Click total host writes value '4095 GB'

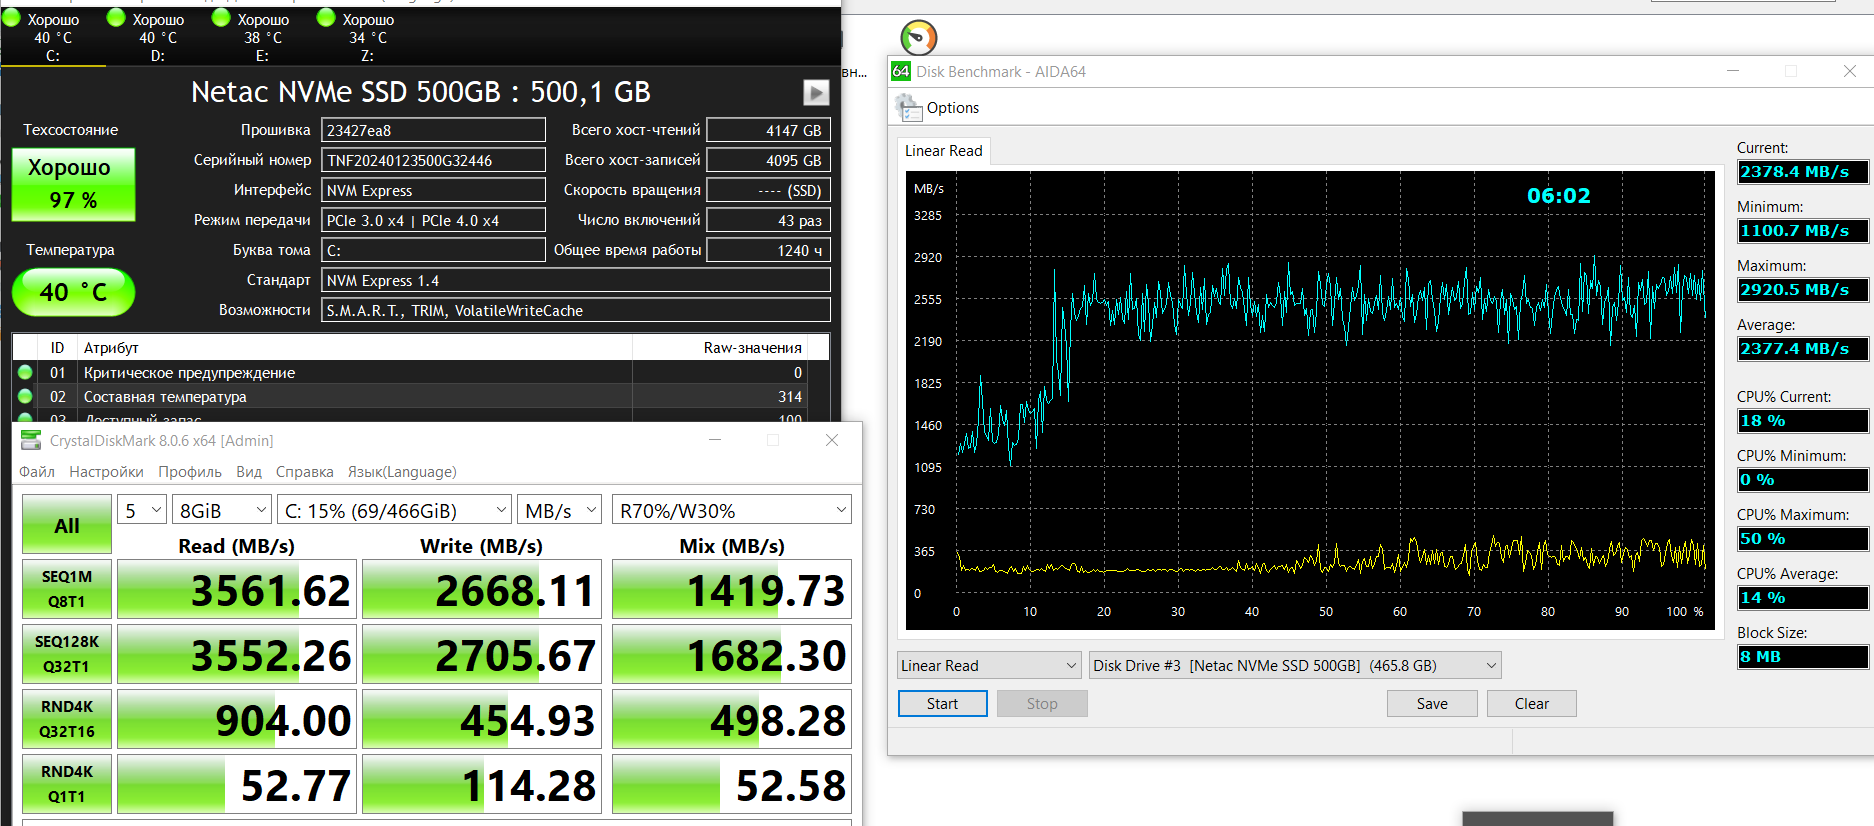pos(768,160)
